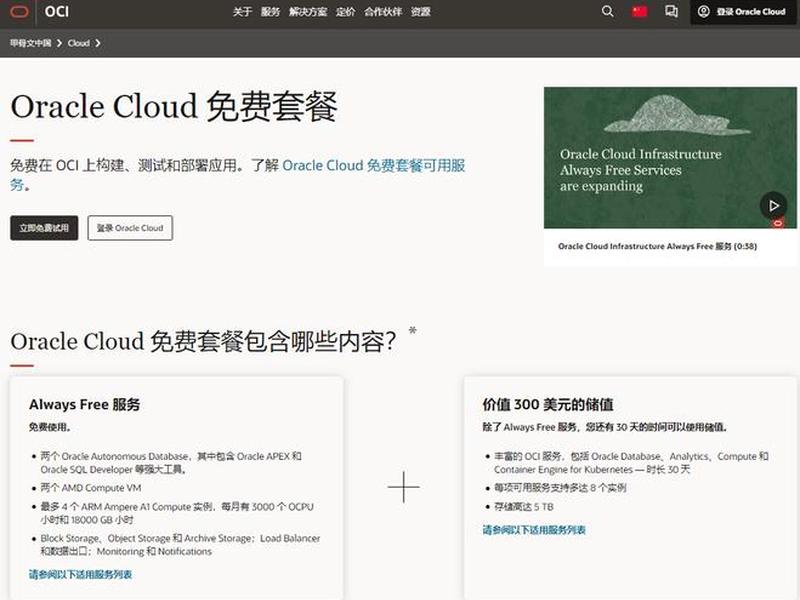The image size is (800, 600).
Task: Click the Block Storage, Object Storage bullet
Action: (180, 545)
